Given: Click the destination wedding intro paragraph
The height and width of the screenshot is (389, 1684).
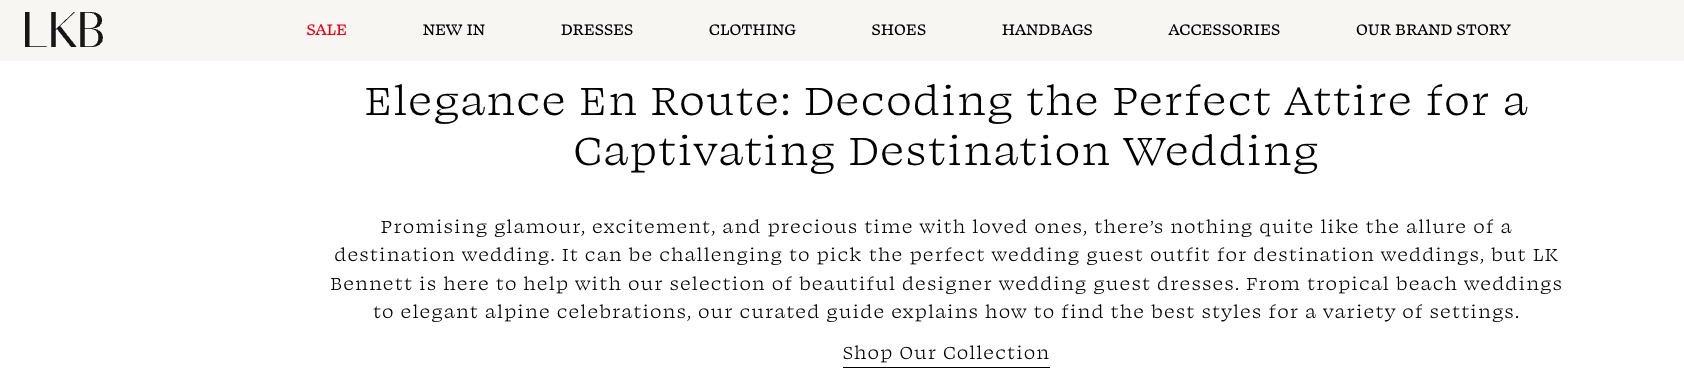Looking at the screenshot, I should pyautogui.click(x=946, y=269).
